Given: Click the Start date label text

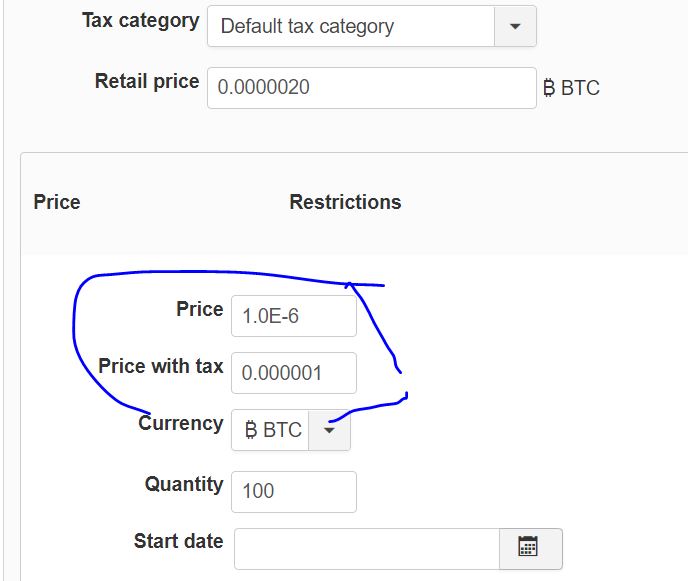Looking at the screenshot, I should point(178,541).
